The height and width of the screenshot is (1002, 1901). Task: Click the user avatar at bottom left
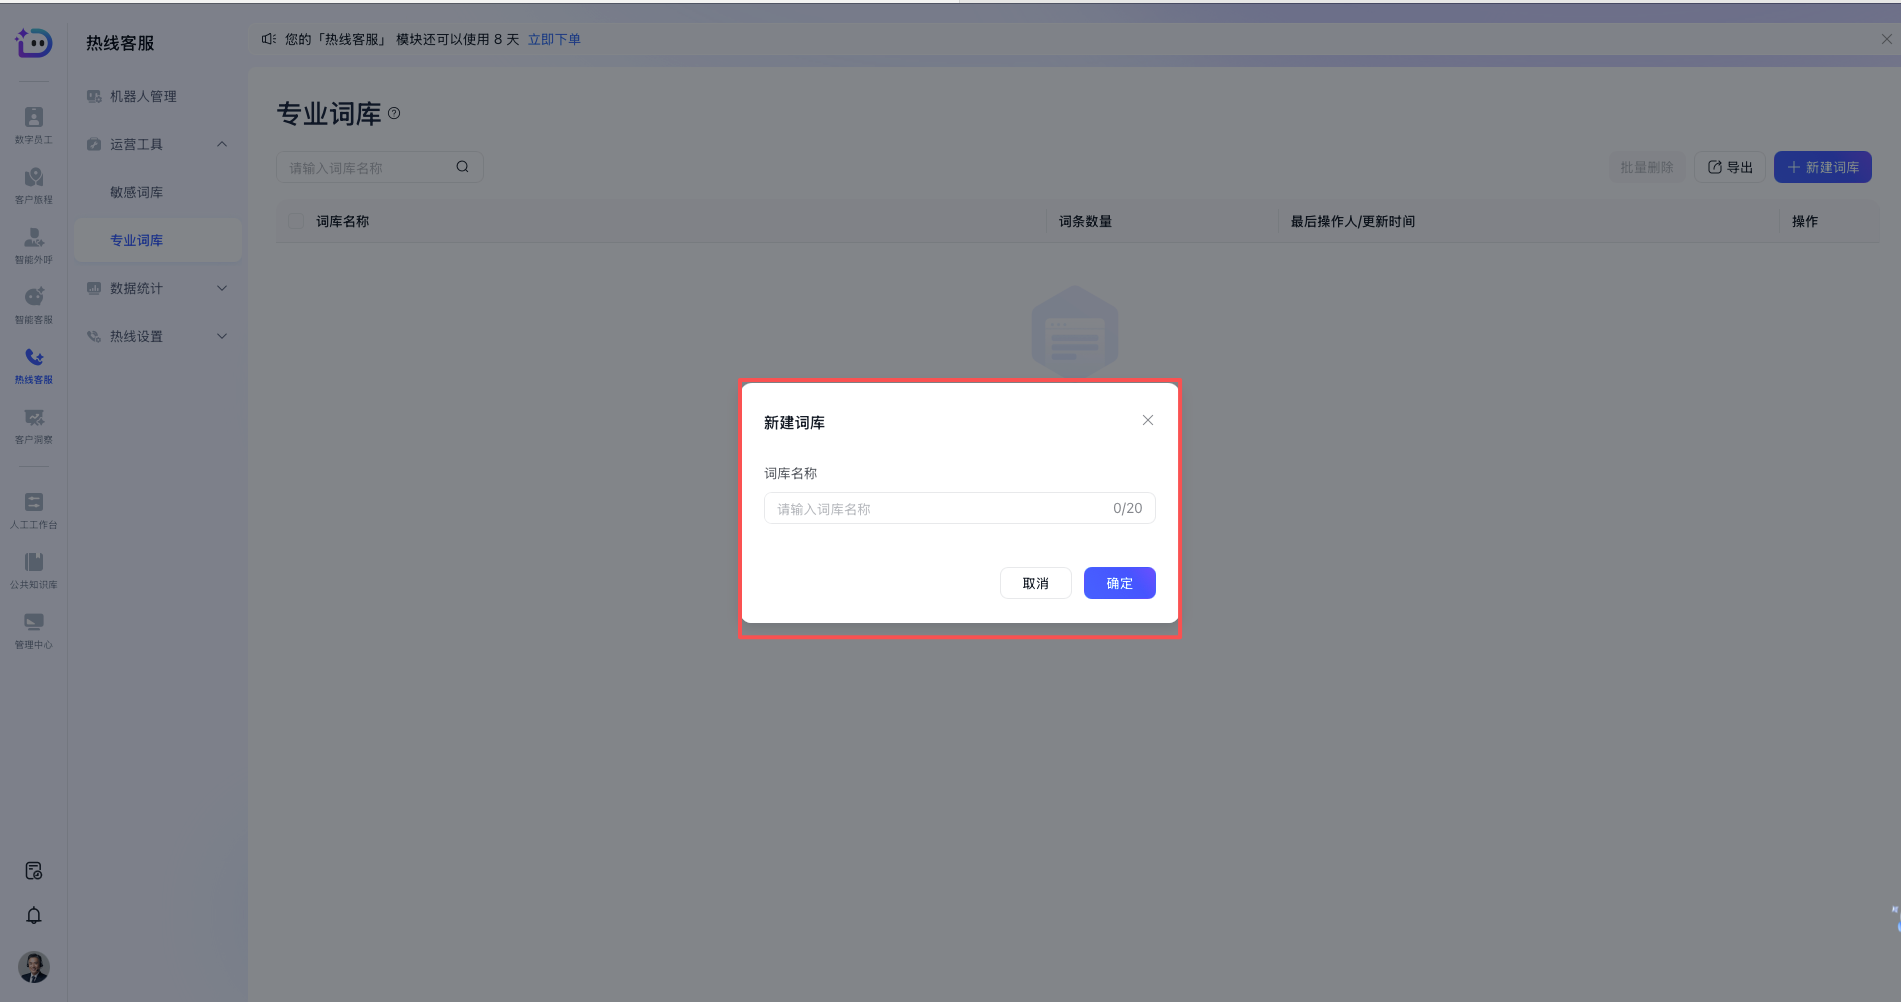(33, 967)
